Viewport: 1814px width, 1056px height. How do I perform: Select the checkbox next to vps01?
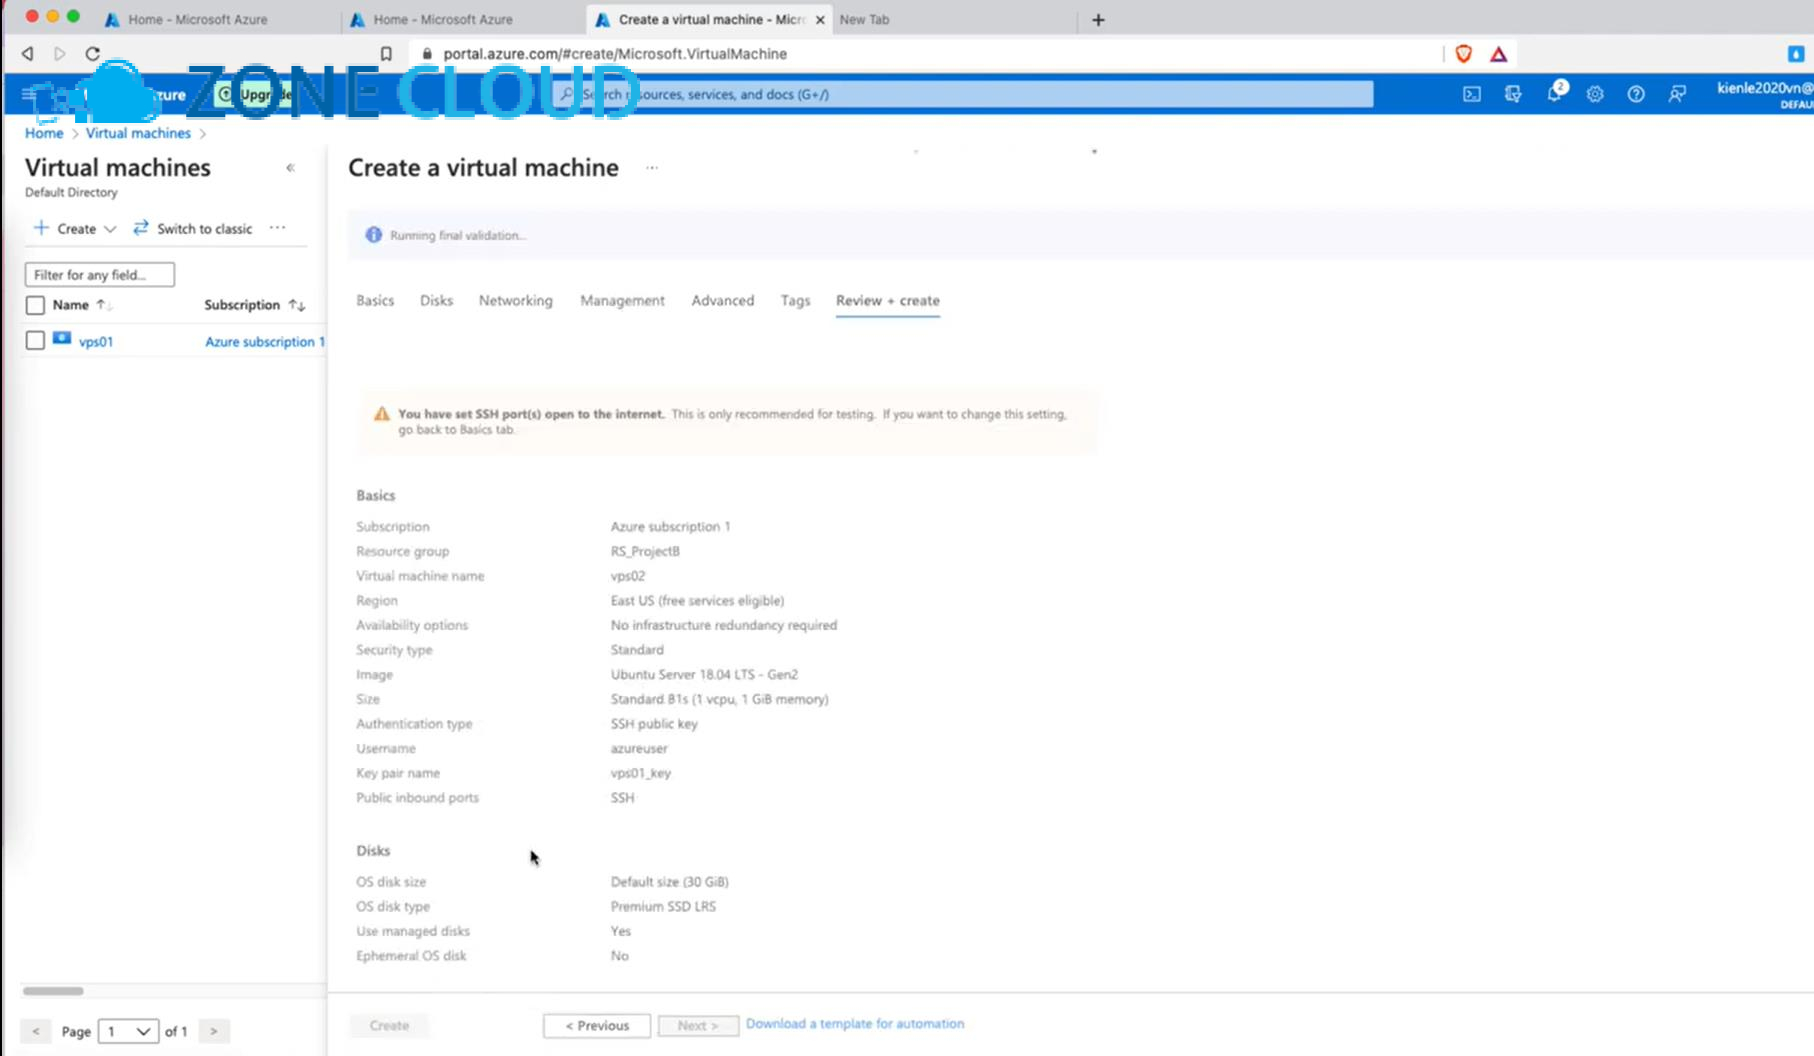[x=35, y=340]
